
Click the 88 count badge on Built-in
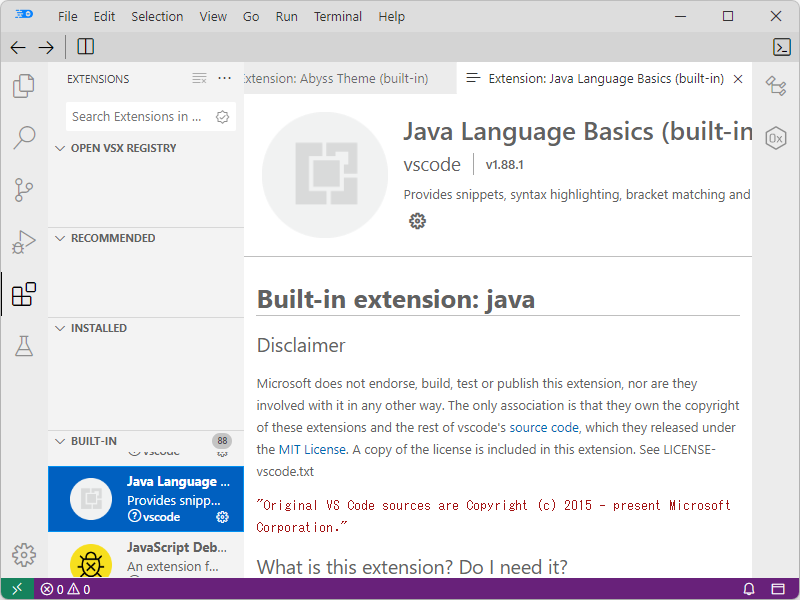(222, 441)
